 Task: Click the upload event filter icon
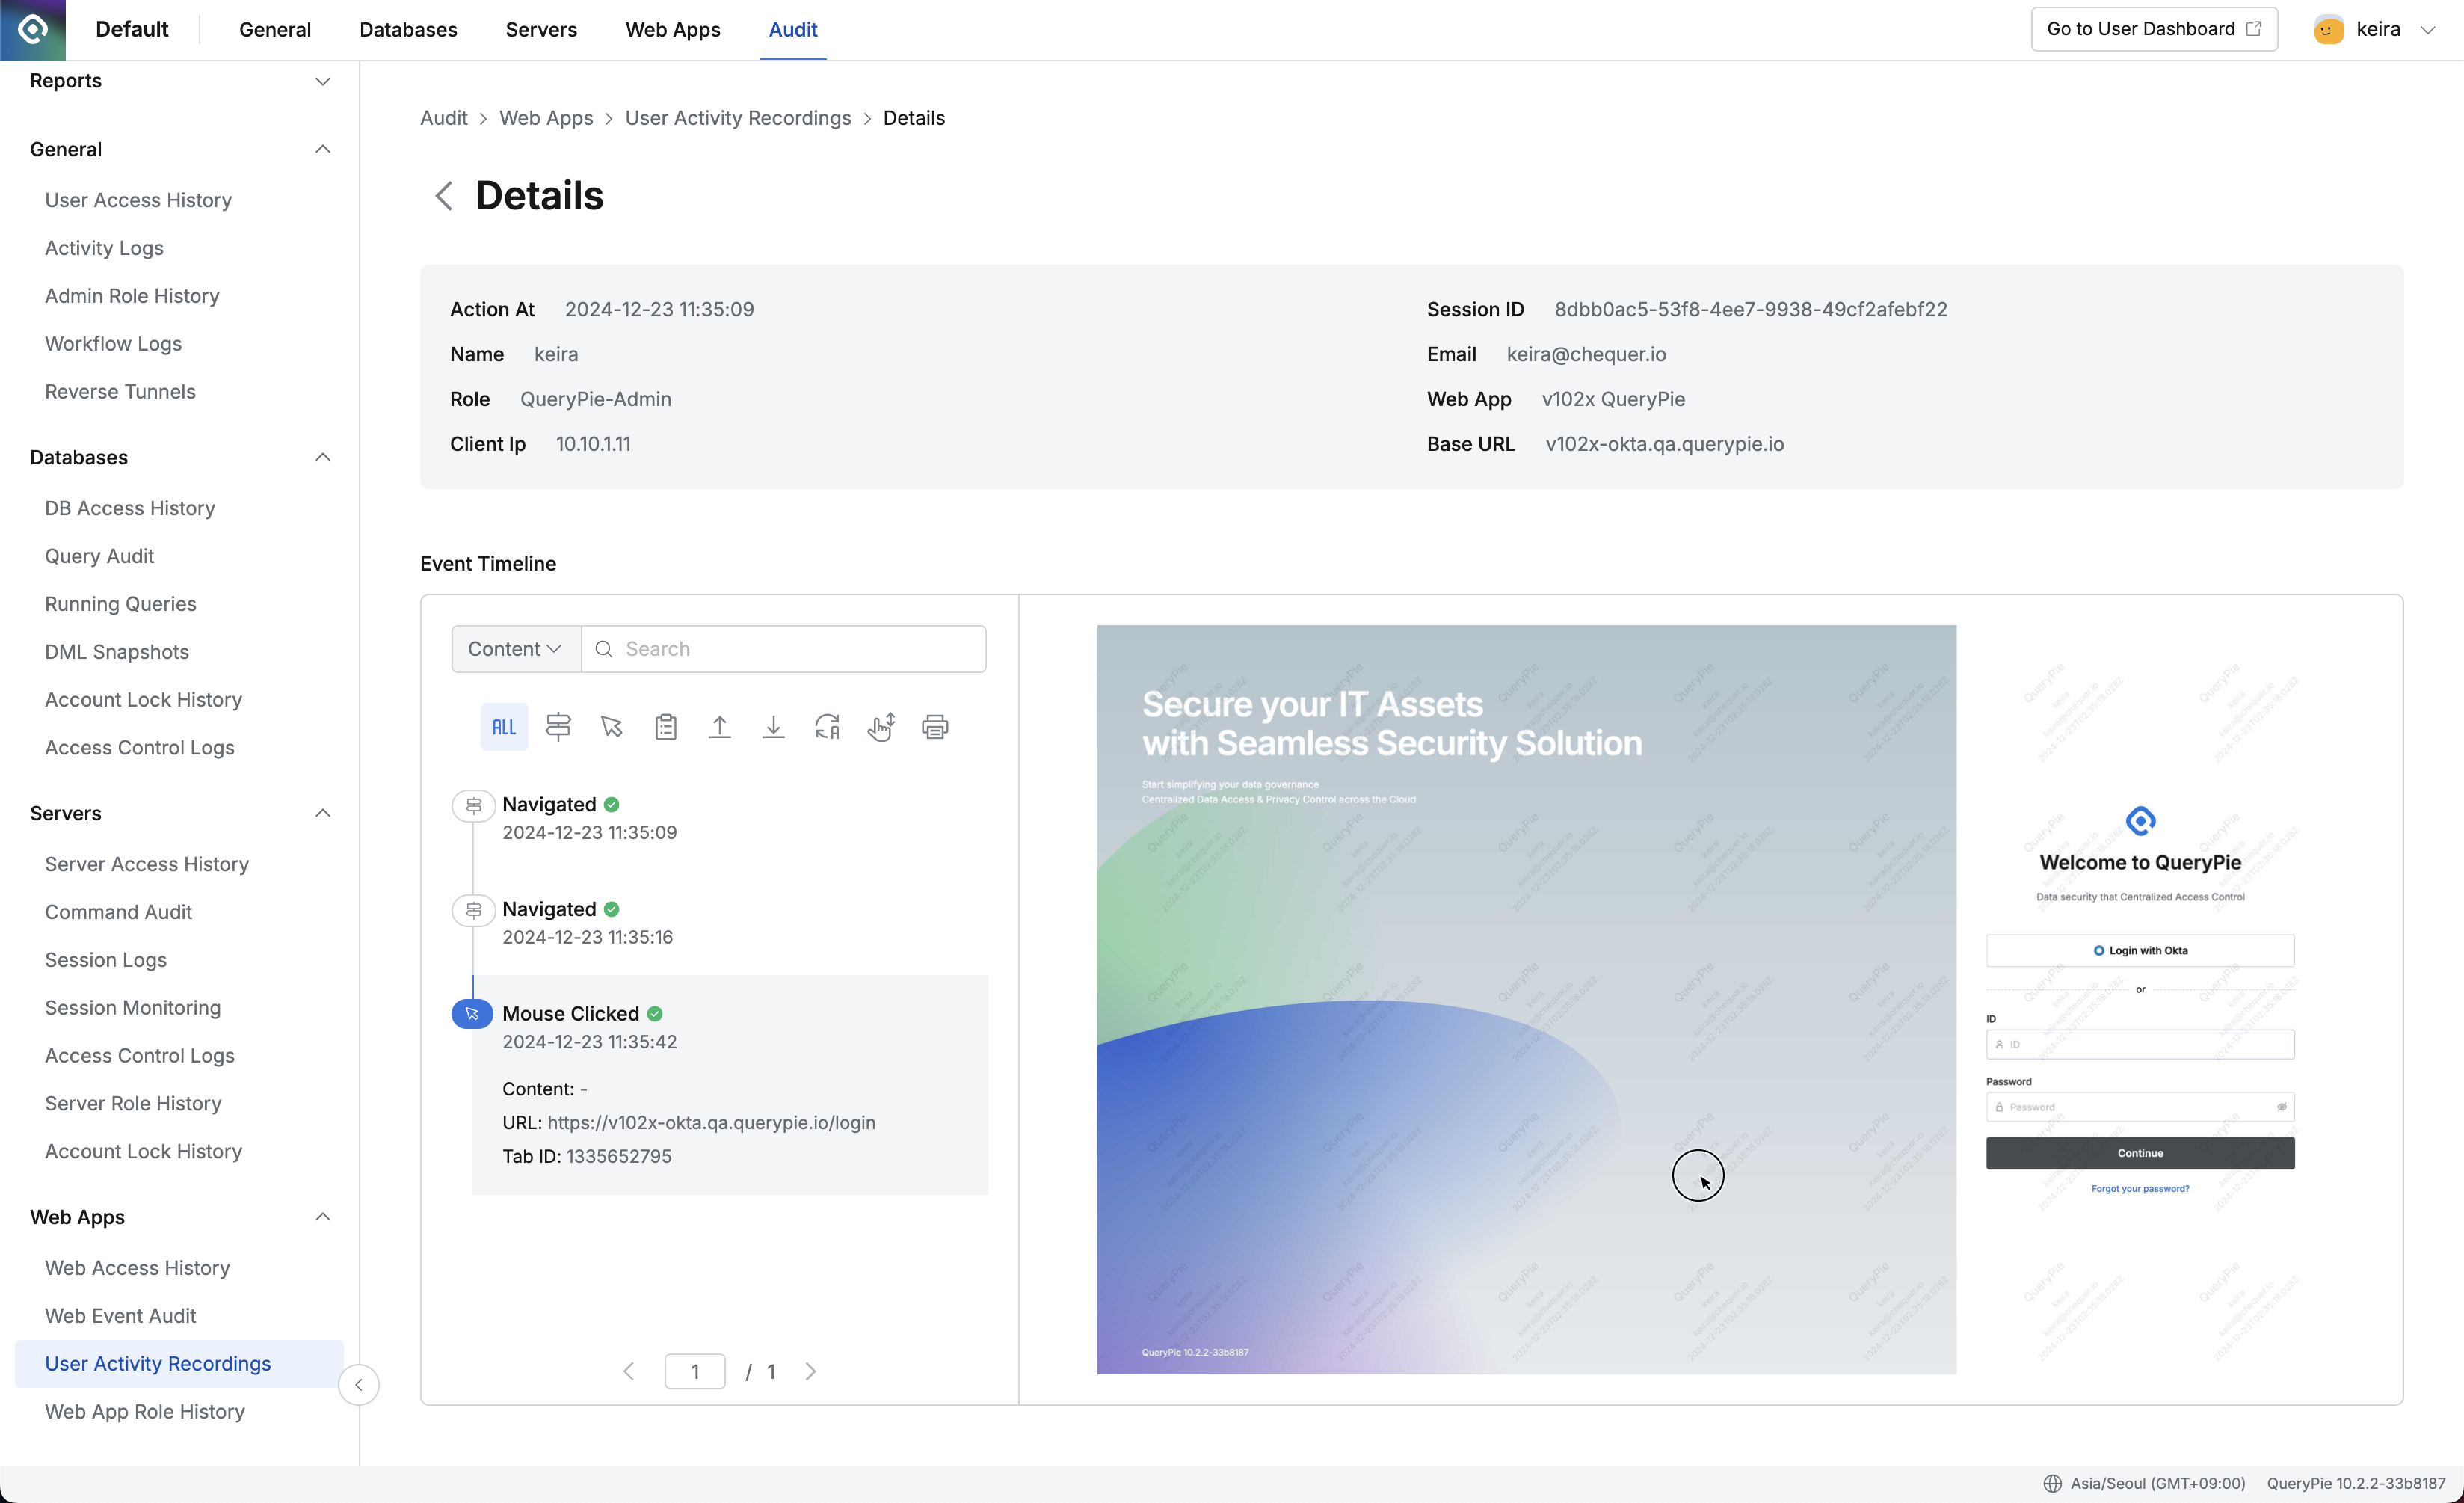pos(718,727)
